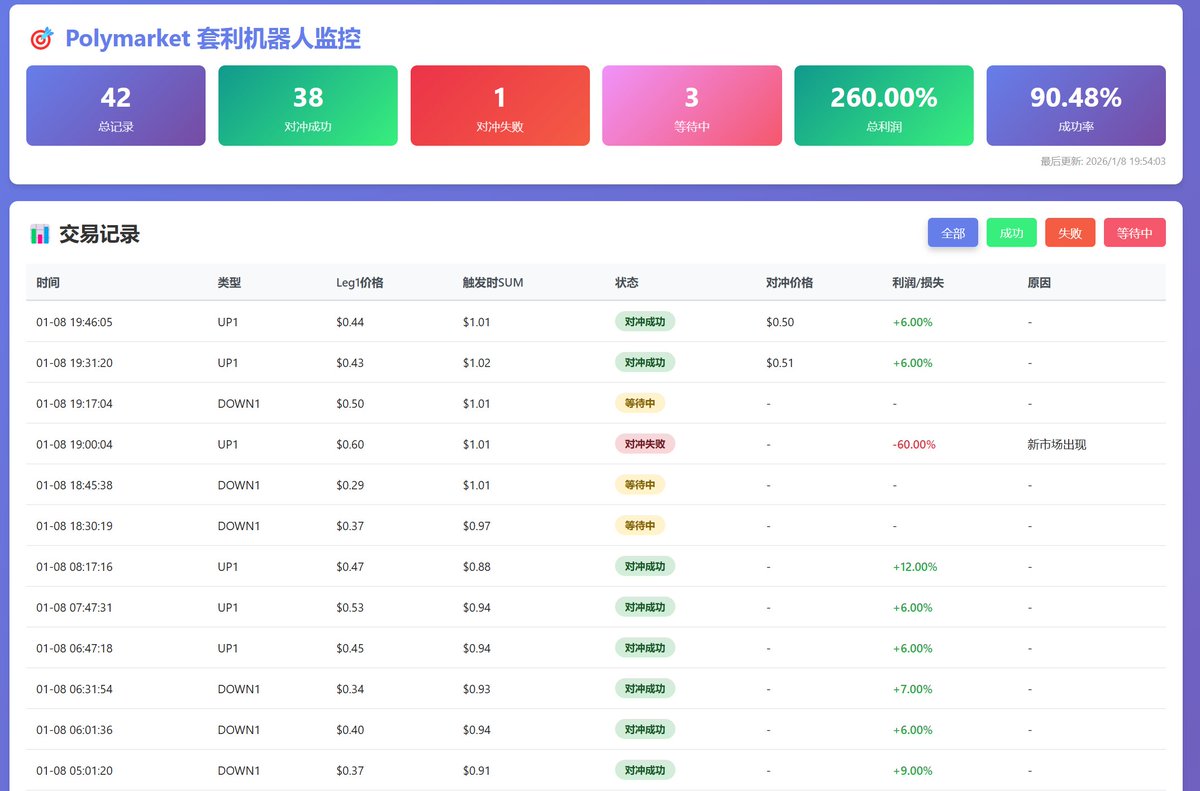Click trigger SUM value $1.02
The width and height of the screenshot is (1200, 791).
(x=477, y=363)
